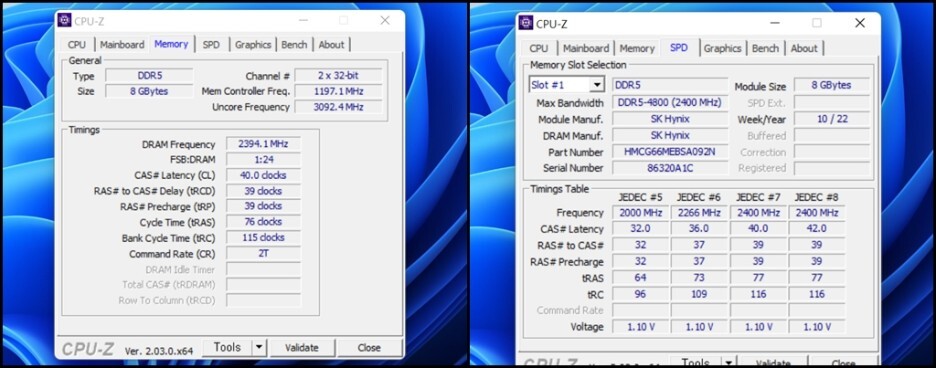Open Bench tab in left CPU-Z window

coord(294,45)
